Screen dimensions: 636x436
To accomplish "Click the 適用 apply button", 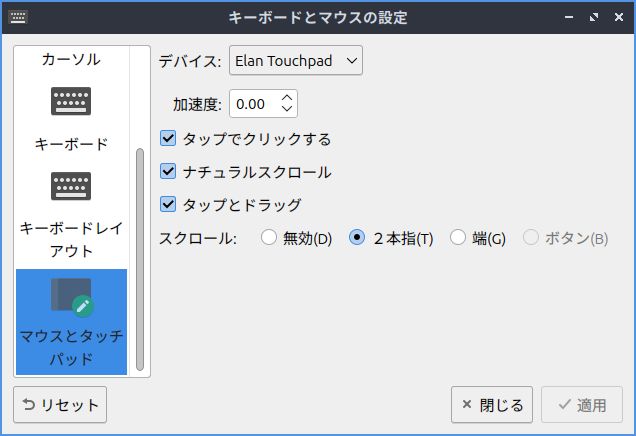I will pos(582,404).
